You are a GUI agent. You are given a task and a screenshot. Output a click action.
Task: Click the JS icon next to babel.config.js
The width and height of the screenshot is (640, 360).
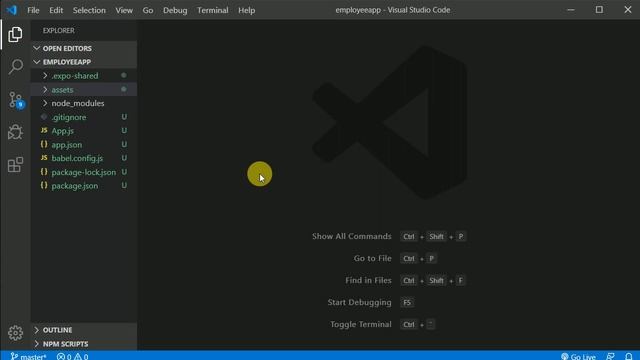click(44, 158)
